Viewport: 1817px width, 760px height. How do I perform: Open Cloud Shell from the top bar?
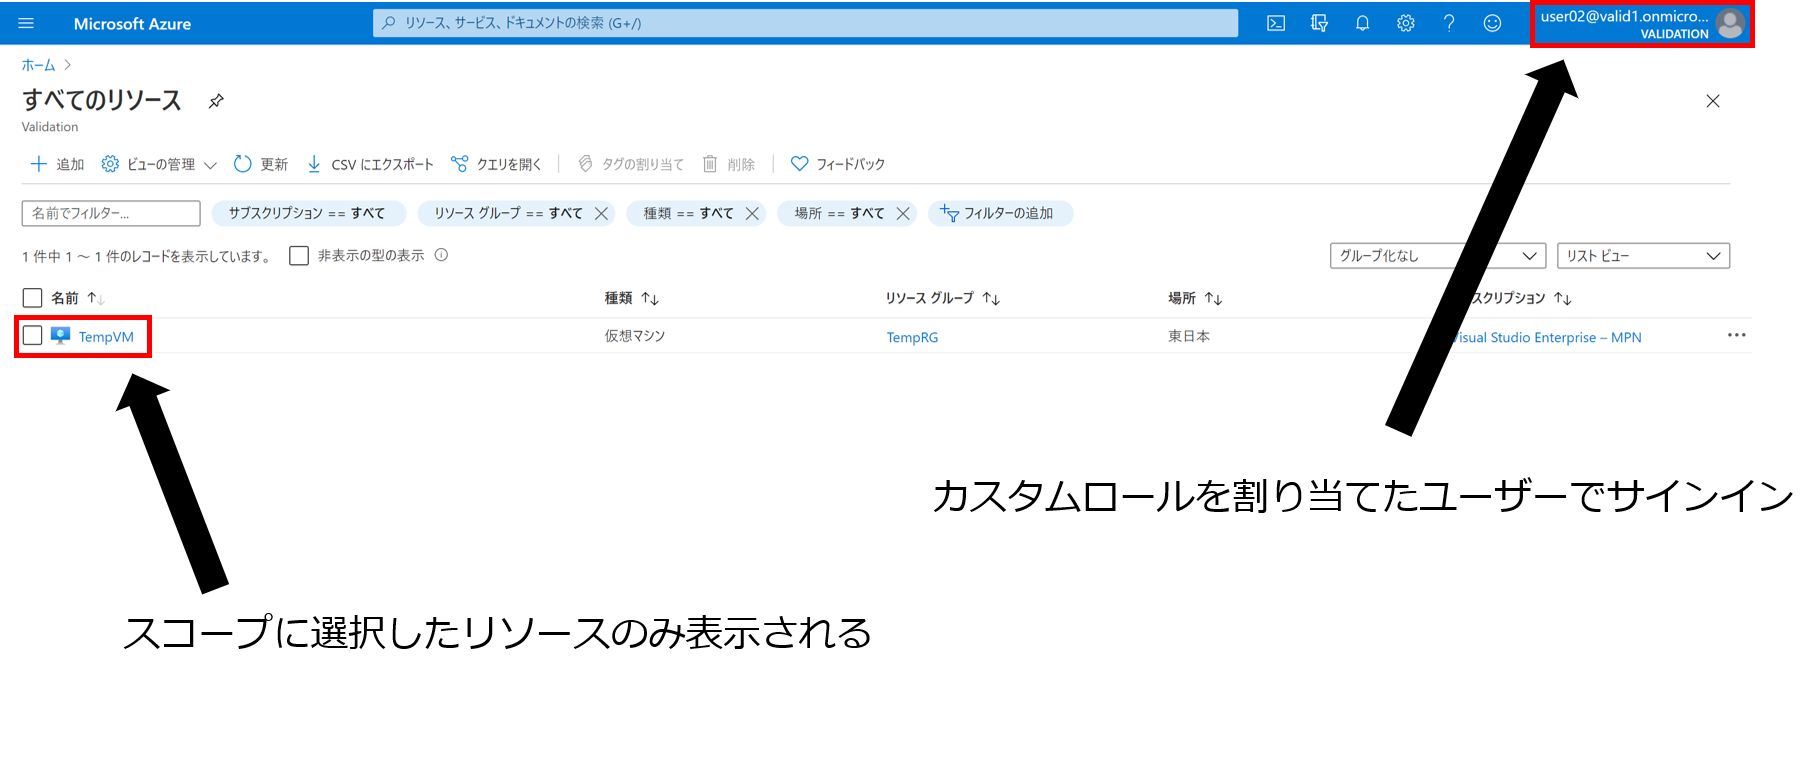(x=1276, y=23)
